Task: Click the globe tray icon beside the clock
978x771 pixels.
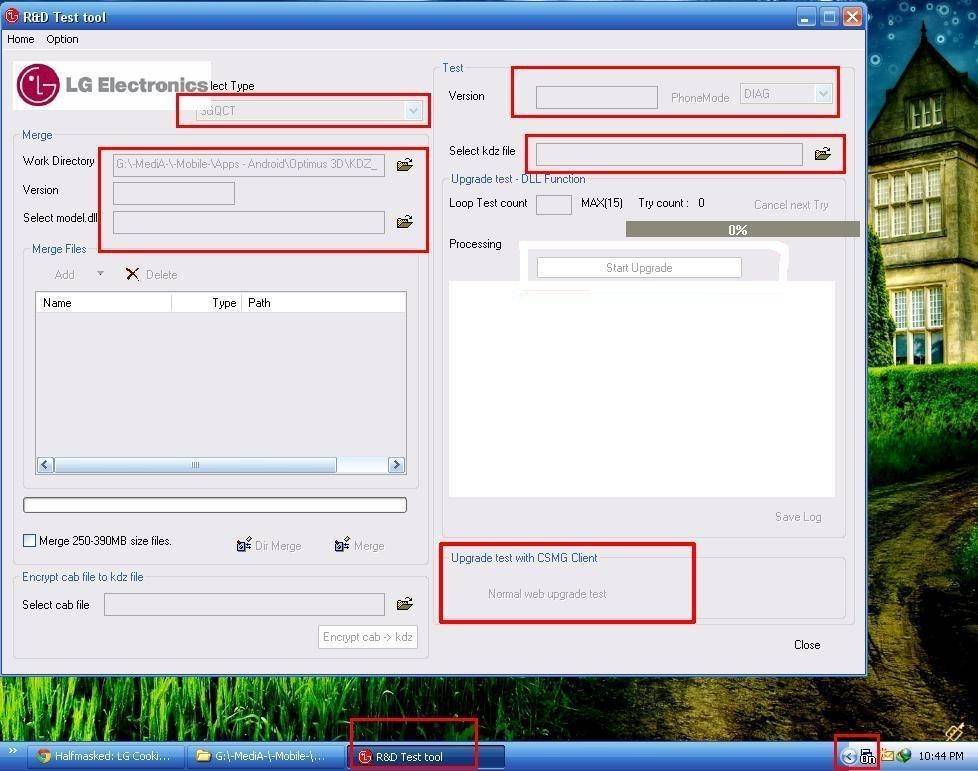Action: pos(903,756)
